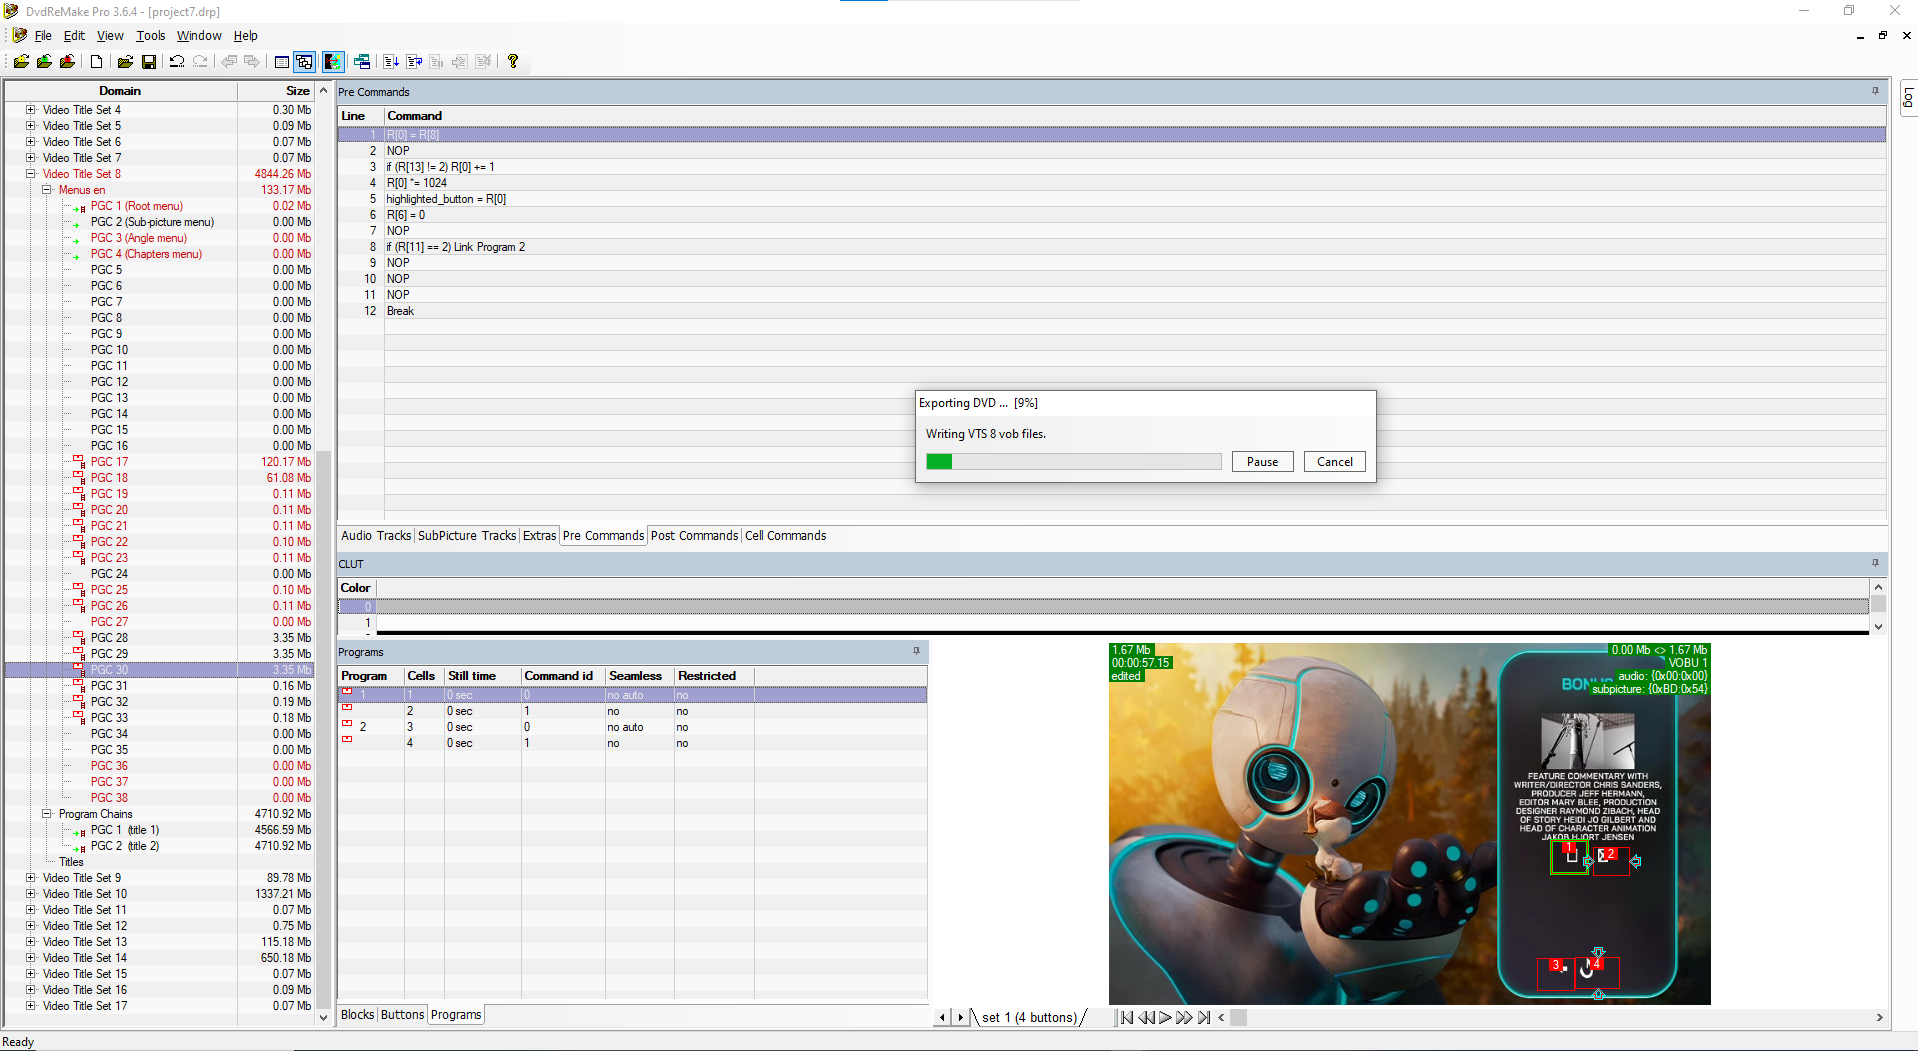Viewport: 1918px width, 1051px height.
Task: Expand Video Title Set 4 node
Action: (x=31, y=110)
